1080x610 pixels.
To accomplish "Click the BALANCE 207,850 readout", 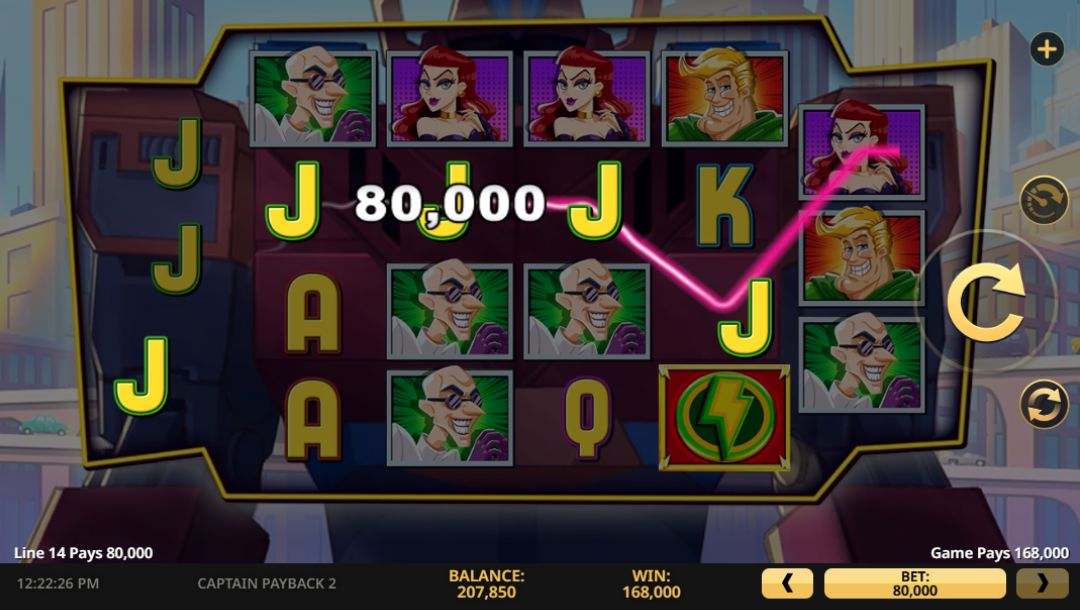I will (x=486, y=584).
